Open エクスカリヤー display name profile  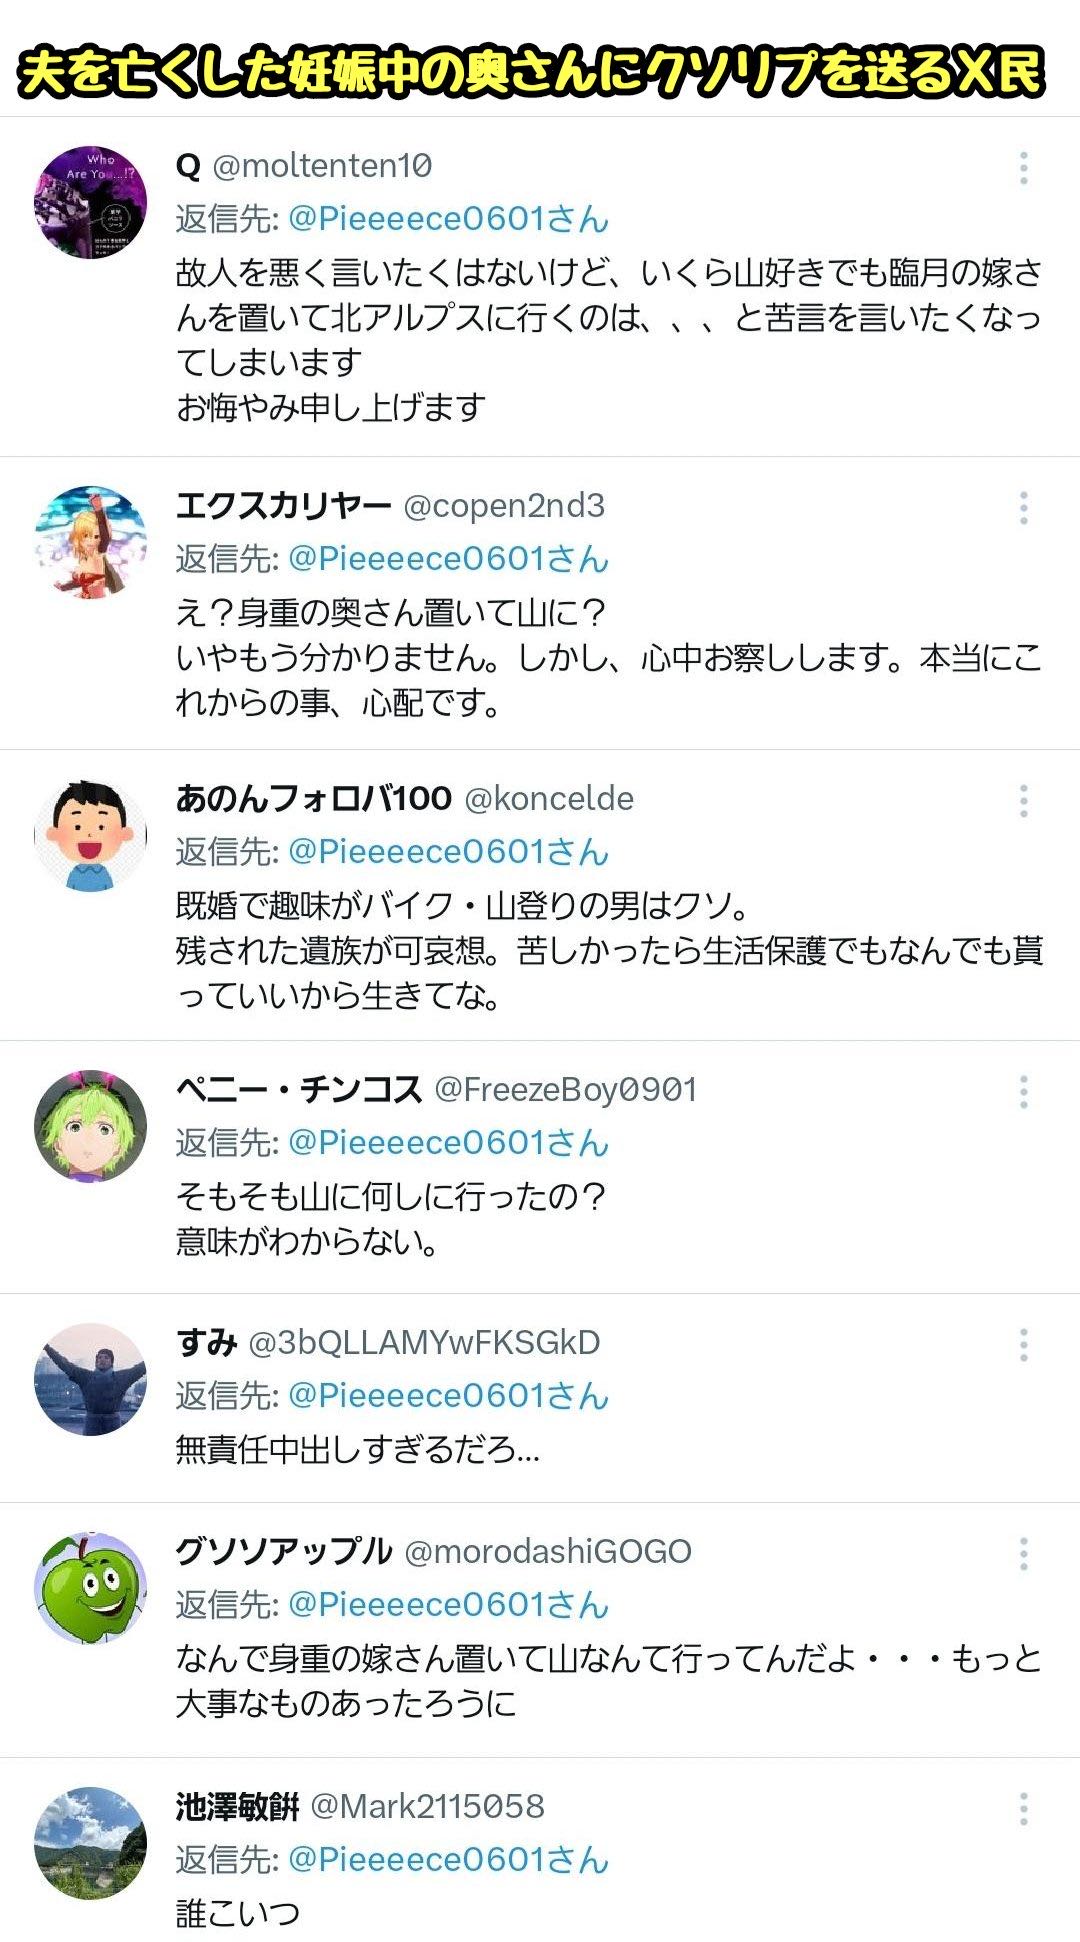[x=283, y=506]
